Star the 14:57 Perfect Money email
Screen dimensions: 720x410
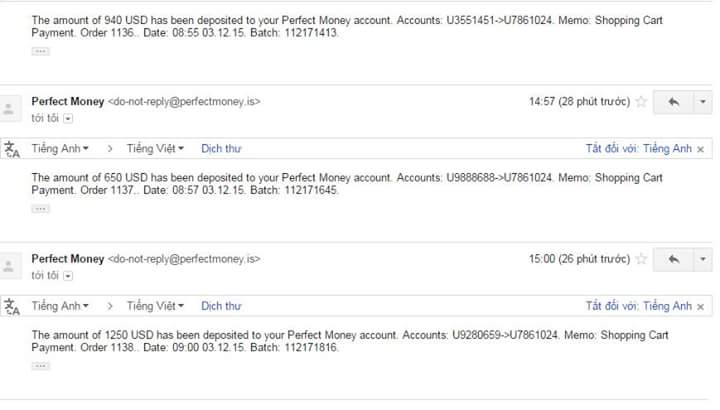(641, 101)
